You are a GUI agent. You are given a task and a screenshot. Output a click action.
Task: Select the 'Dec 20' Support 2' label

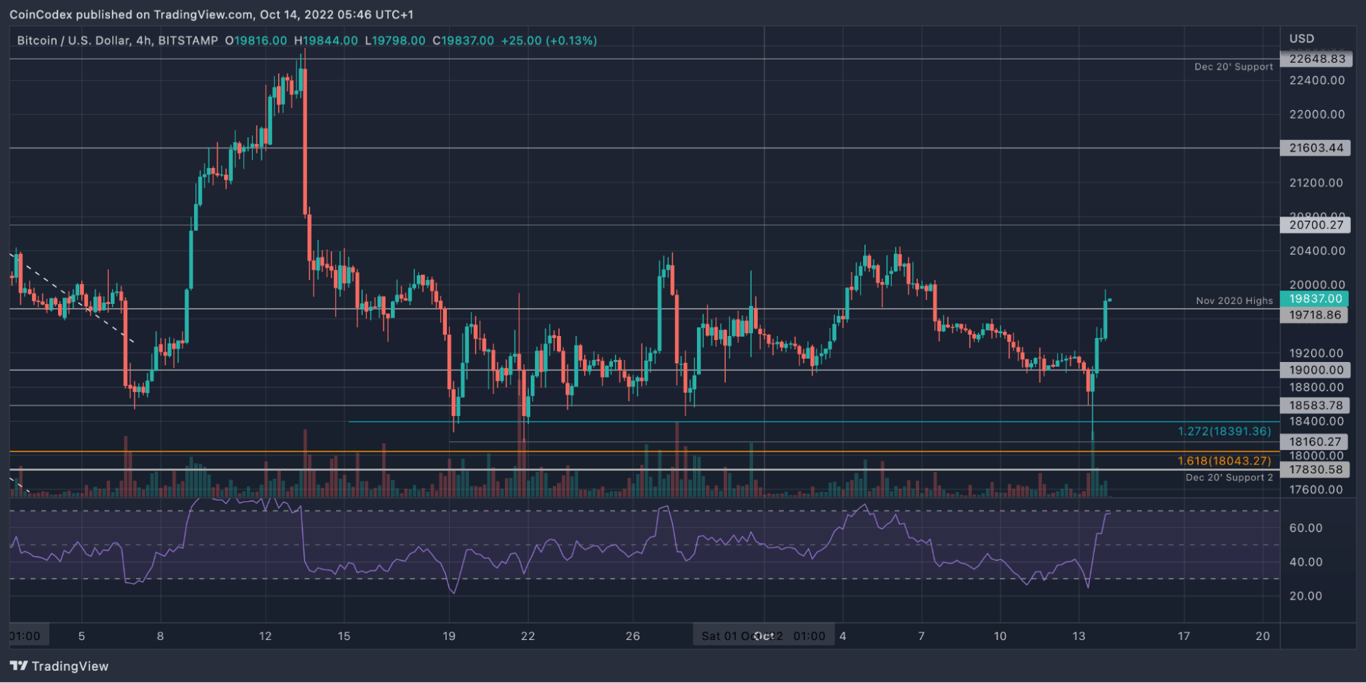click(1232, 479)
